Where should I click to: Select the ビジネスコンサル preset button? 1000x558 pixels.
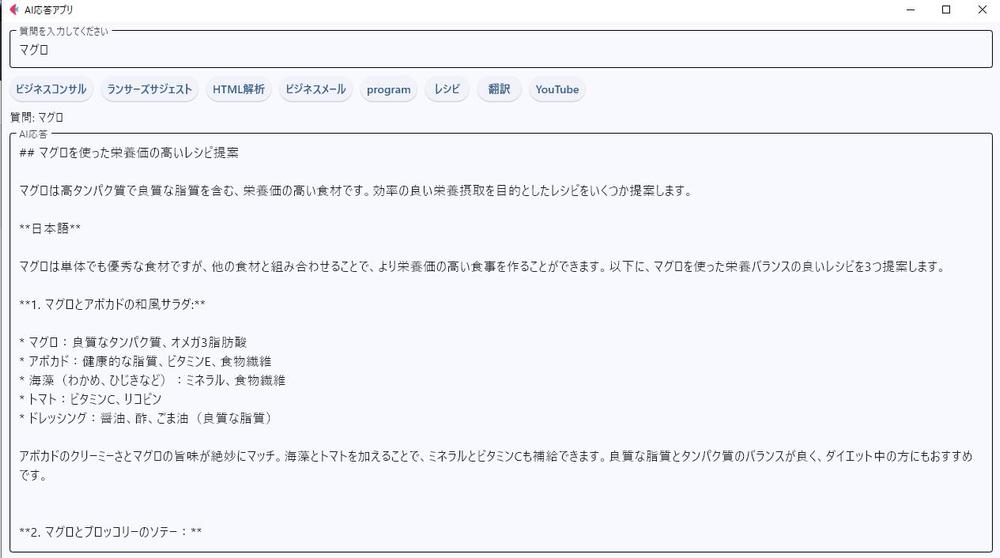click(51, 89)
